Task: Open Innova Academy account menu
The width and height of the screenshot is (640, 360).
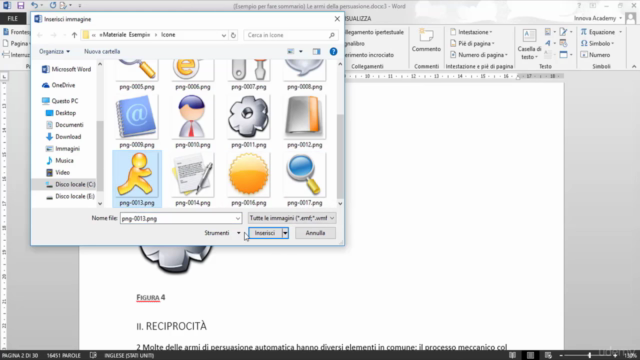Action: (598, 18)
